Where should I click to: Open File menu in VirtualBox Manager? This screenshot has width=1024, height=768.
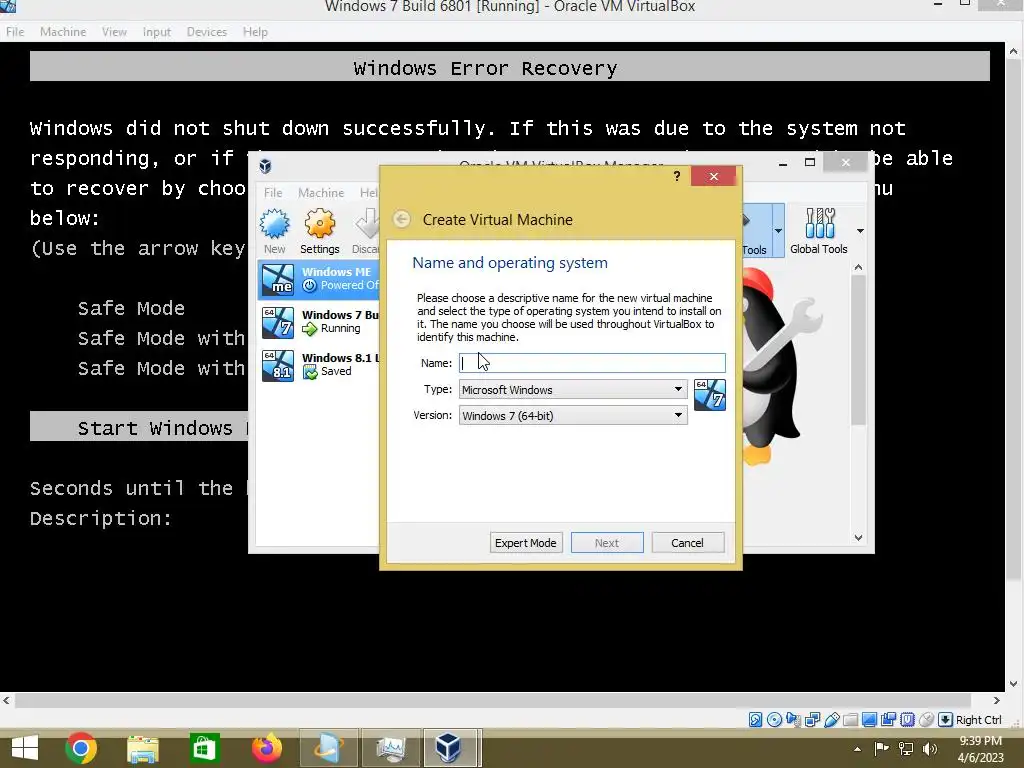pyautogui.click(x=273, y=193)
